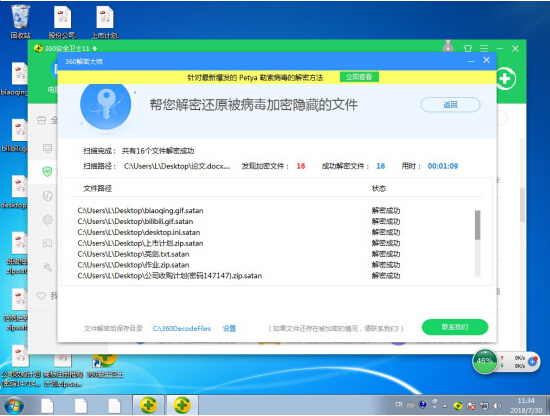Select the game controller icon in sidebar

click(x=47, y=243)
